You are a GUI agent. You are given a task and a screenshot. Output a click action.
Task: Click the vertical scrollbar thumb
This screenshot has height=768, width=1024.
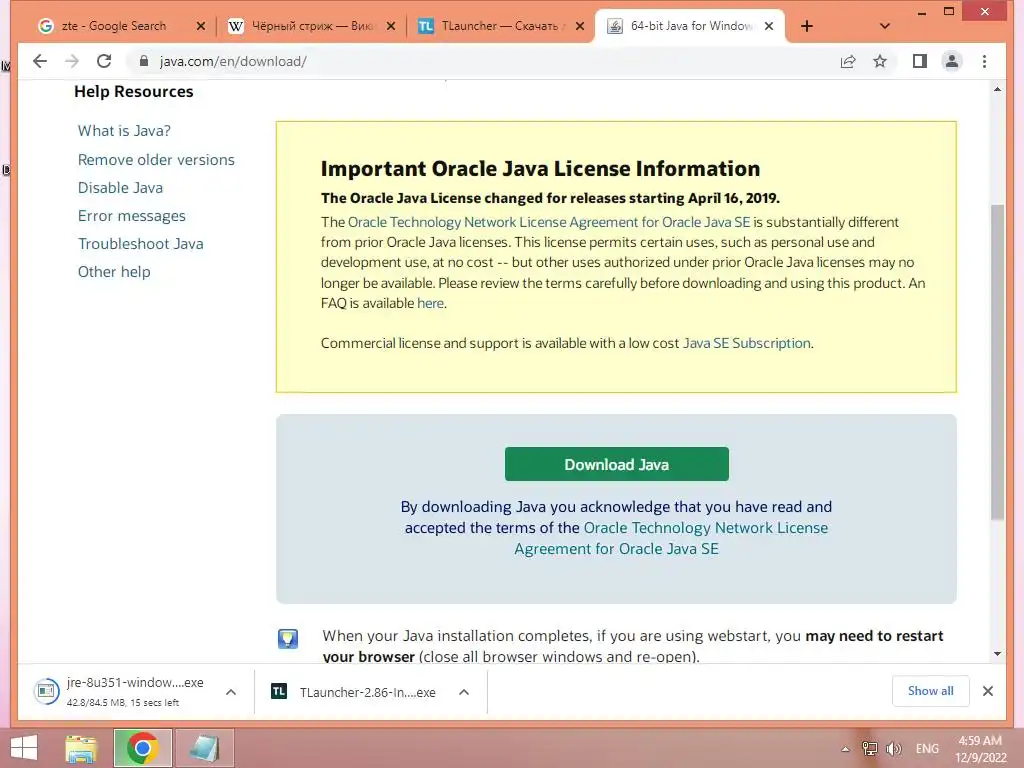tap(997, 362)
